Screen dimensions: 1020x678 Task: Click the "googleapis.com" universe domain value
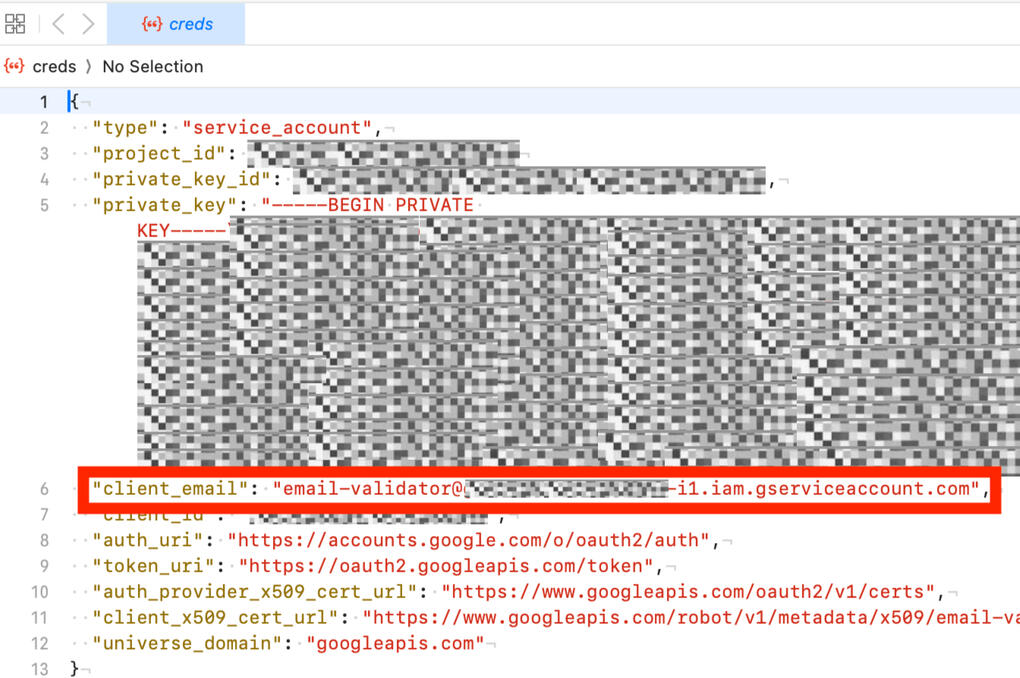pos(395,643)
